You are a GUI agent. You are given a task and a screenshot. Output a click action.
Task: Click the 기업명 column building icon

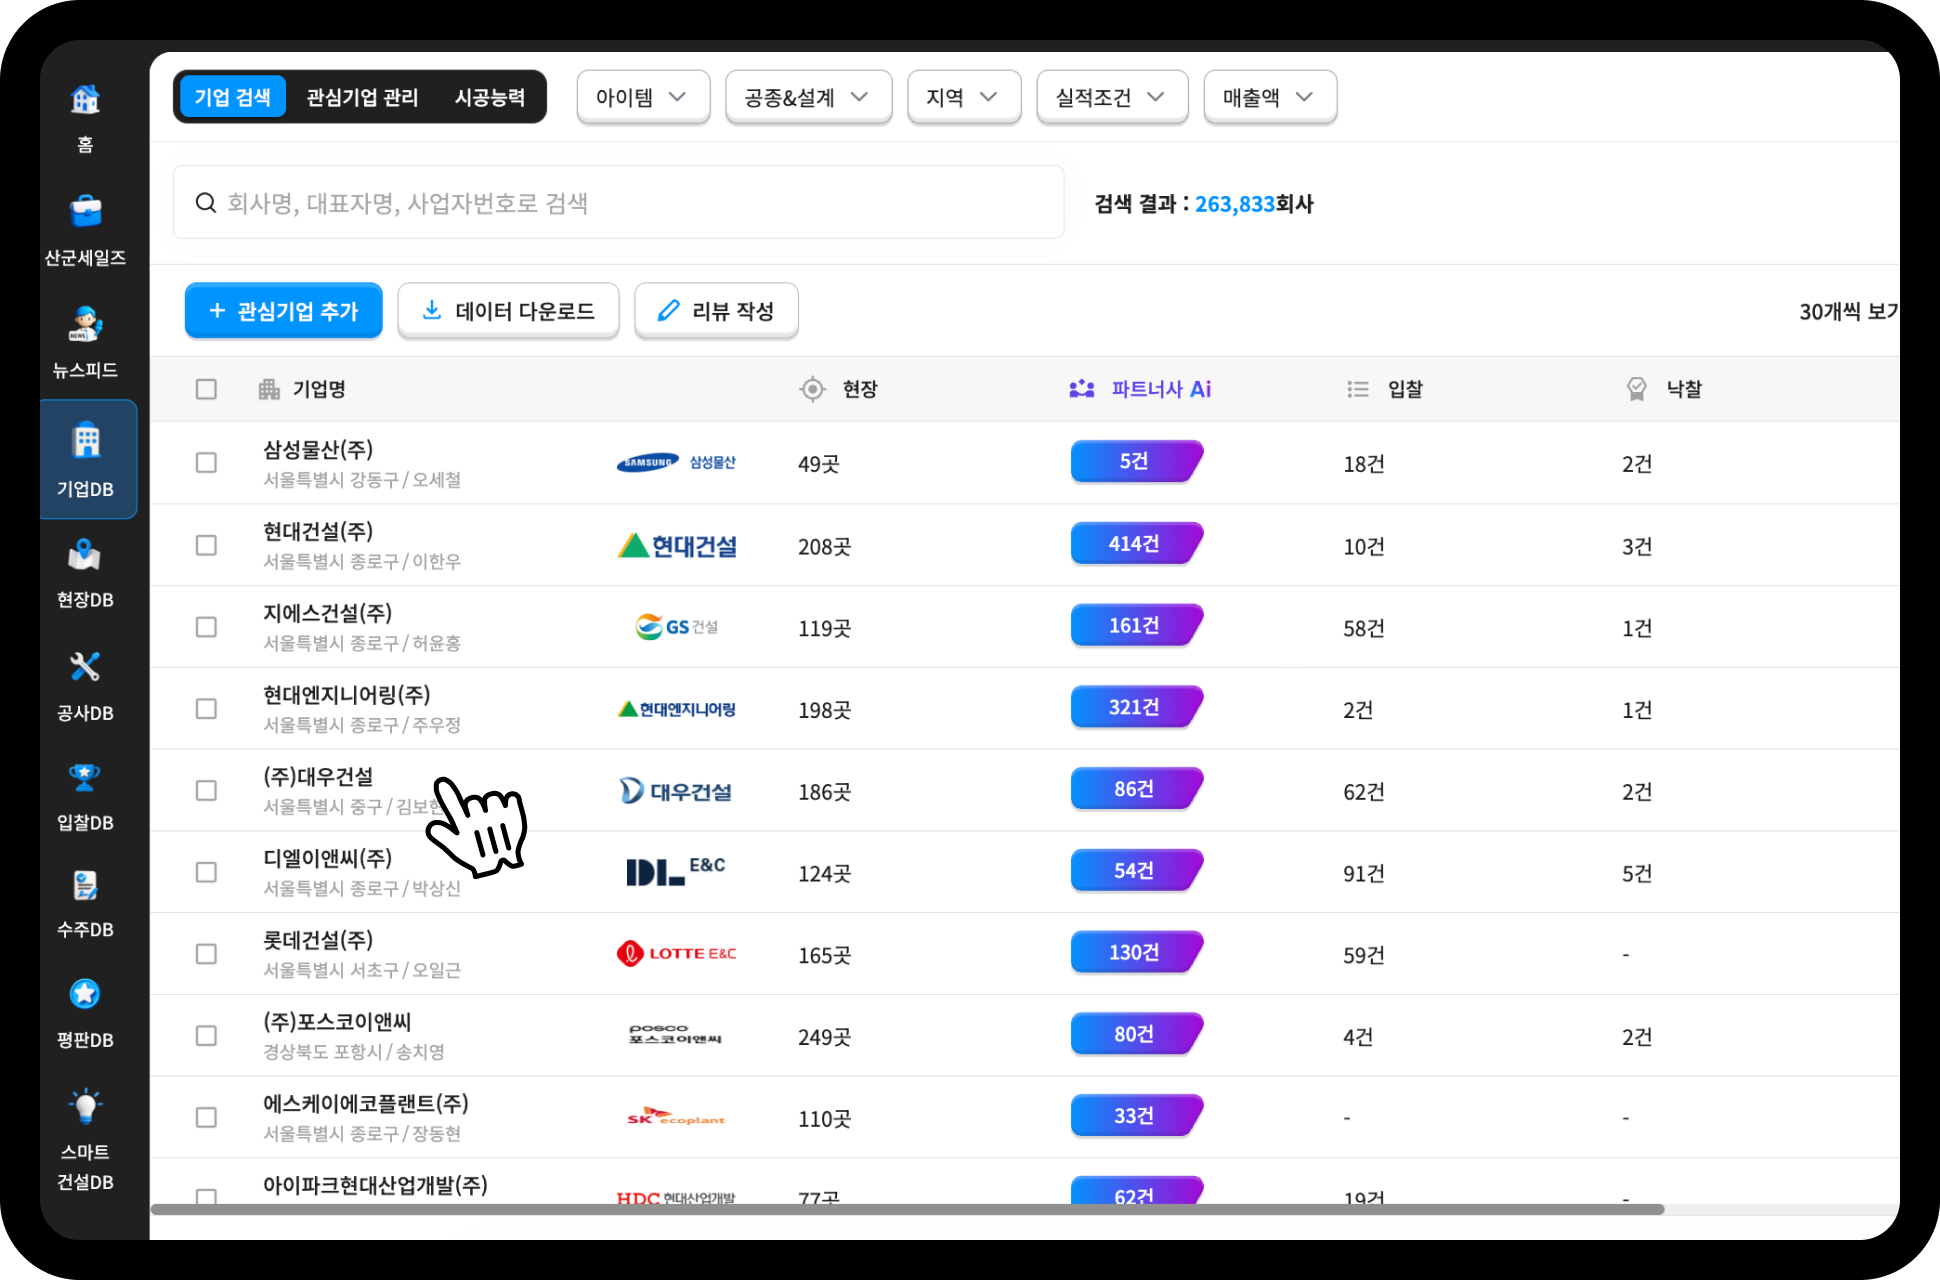click(269, 389)
